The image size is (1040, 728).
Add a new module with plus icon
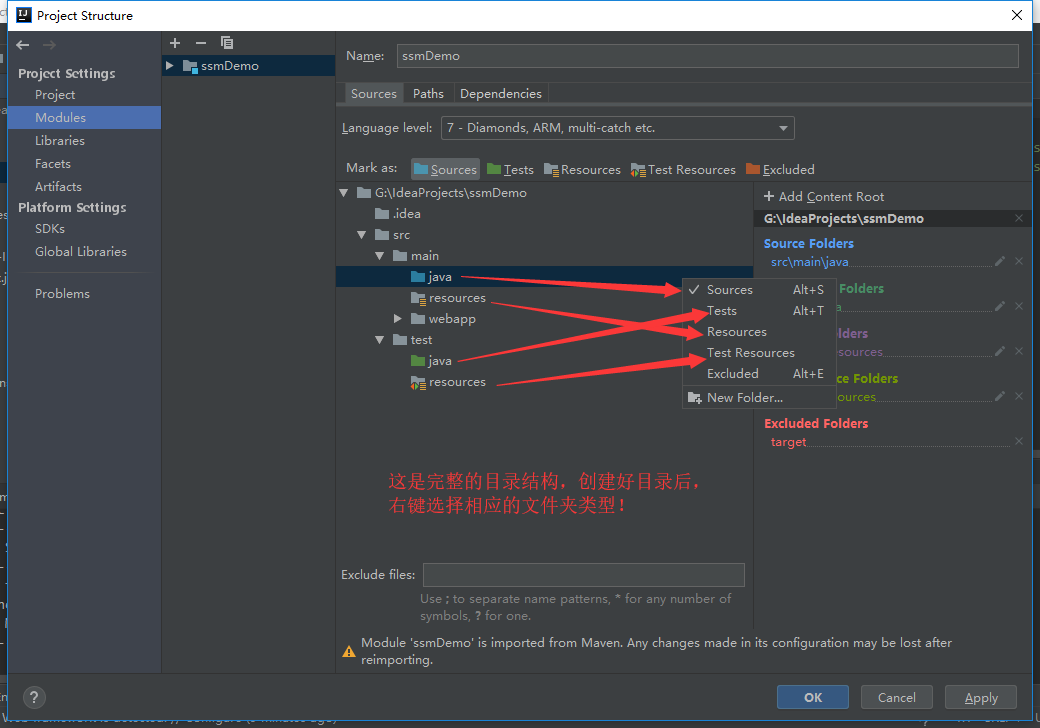175,43
